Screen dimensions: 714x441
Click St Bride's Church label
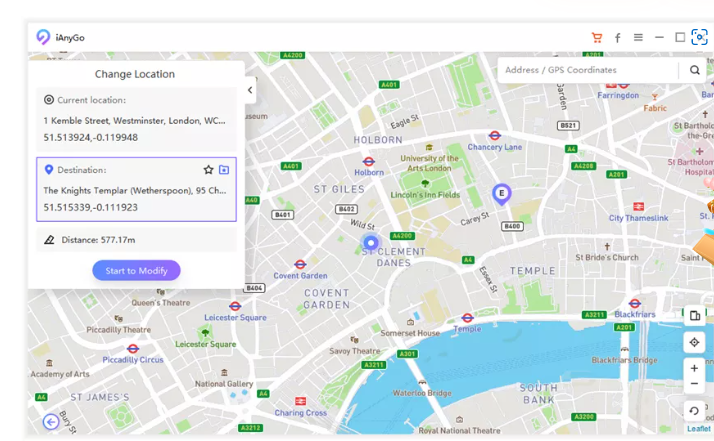(607, 257)
